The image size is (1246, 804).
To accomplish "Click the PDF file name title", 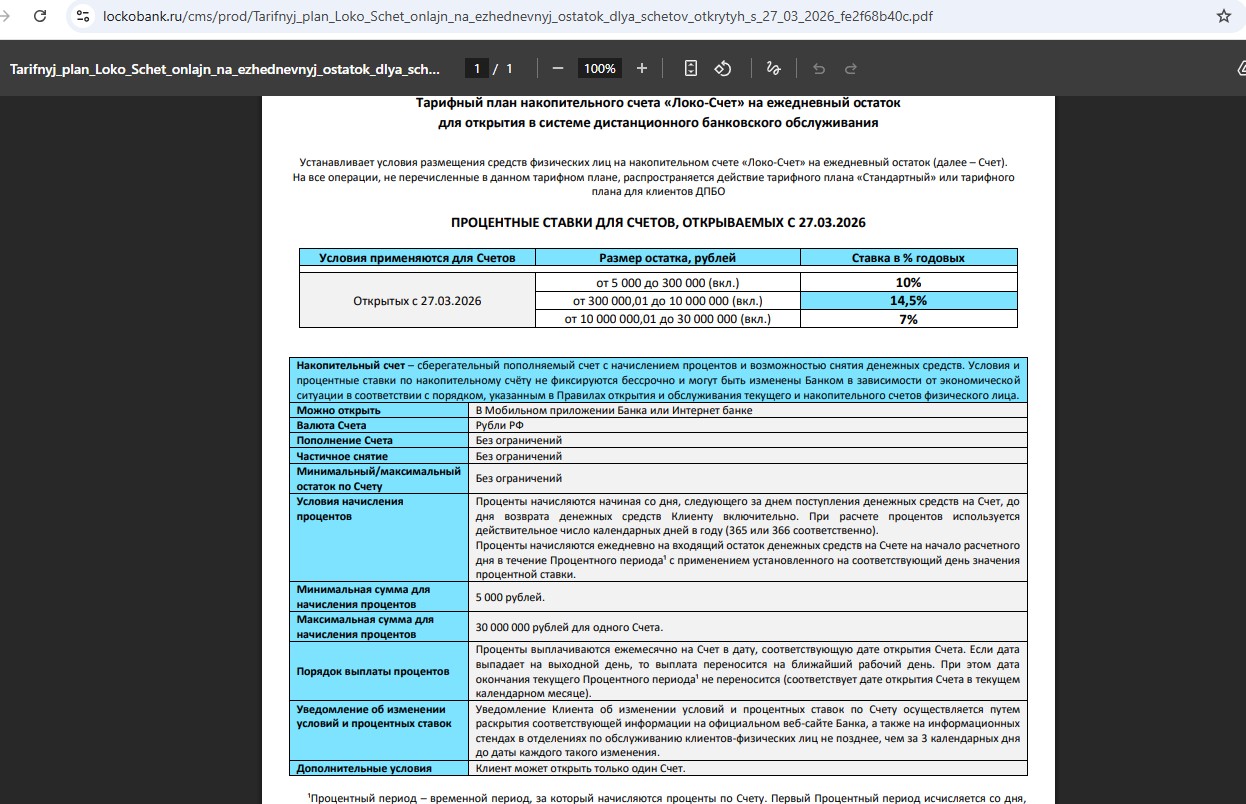I will (225, 69).
